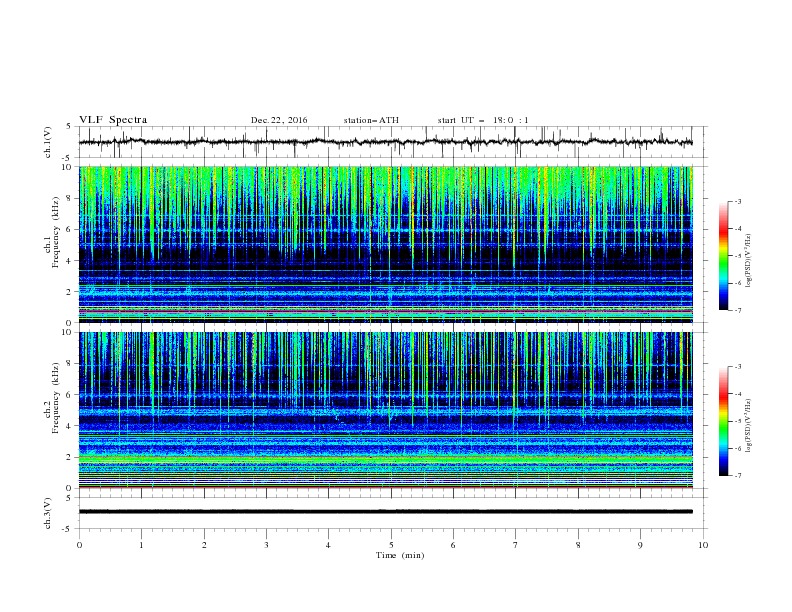The width and height of the screenshot is (792, 612).
Task: Click the "3" minute time tick label
Action: (x=266, y=545)
